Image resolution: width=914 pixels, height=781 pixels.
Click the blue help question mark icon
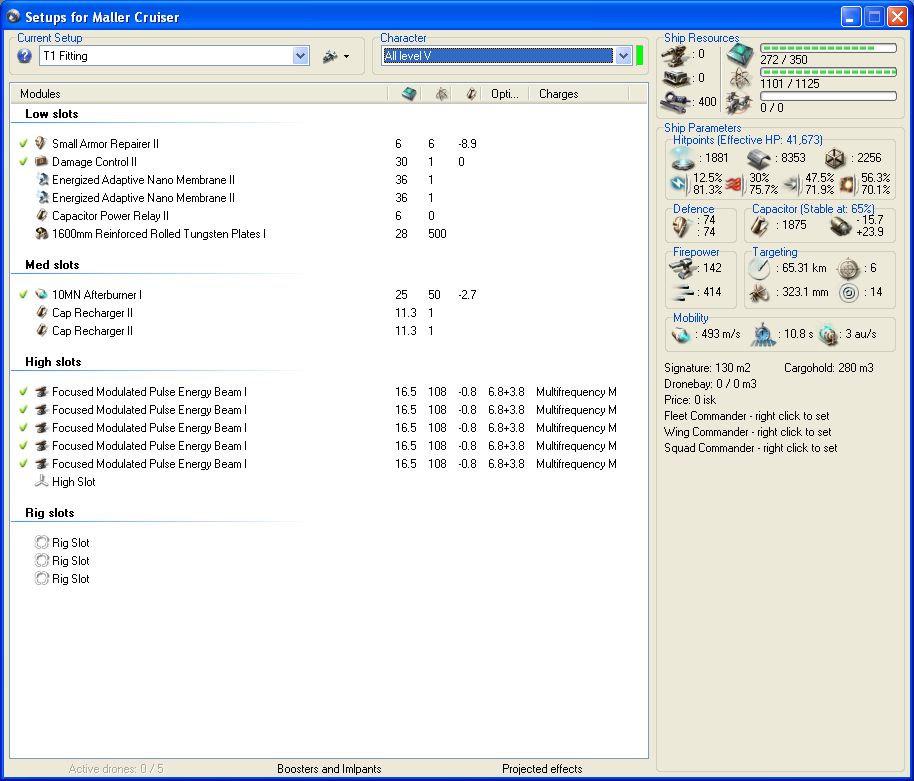(24, 56)
